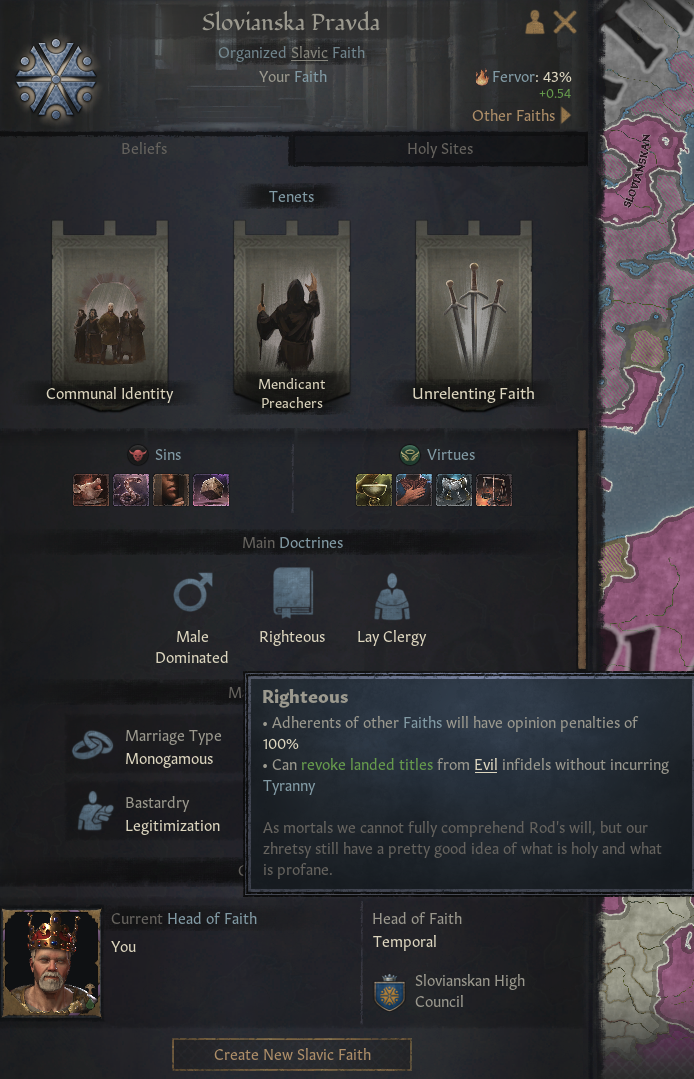The height and width of the screenshot is (1079, 694).
Task: Switch to the Holy Sites tab
Action: [440, 149]
